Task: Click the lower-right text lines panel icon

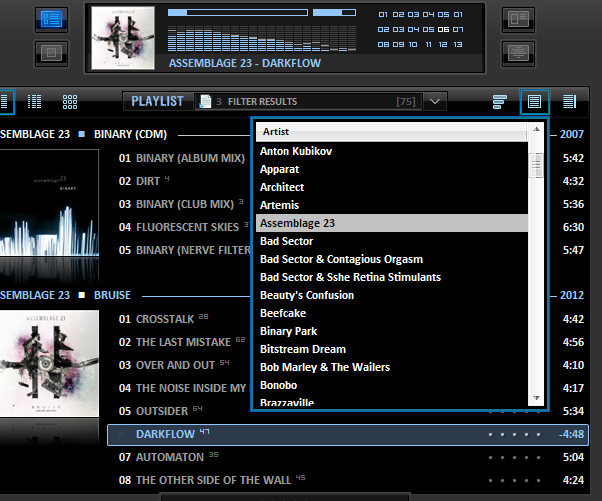Action: (517, 51)
